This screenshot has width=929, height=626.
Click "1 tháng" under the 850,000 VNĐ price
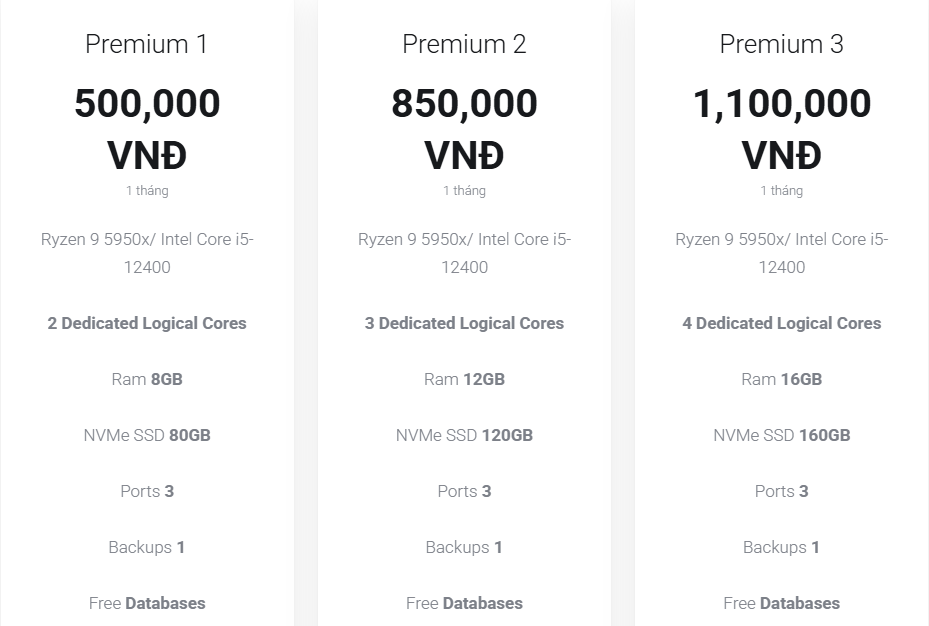tap(464, 190)
